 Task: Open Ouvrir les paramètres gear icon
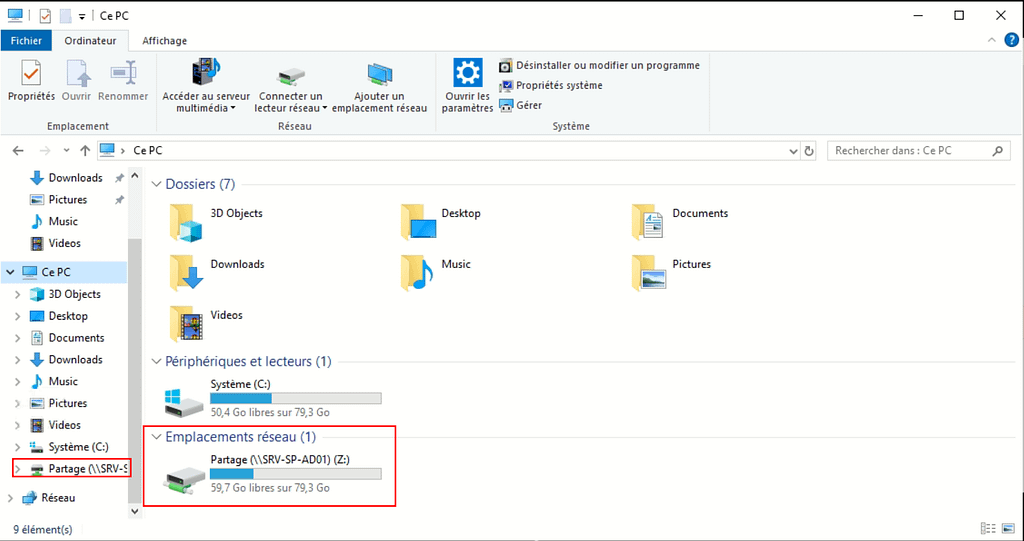pyautogui.click(x=467, y=75)
